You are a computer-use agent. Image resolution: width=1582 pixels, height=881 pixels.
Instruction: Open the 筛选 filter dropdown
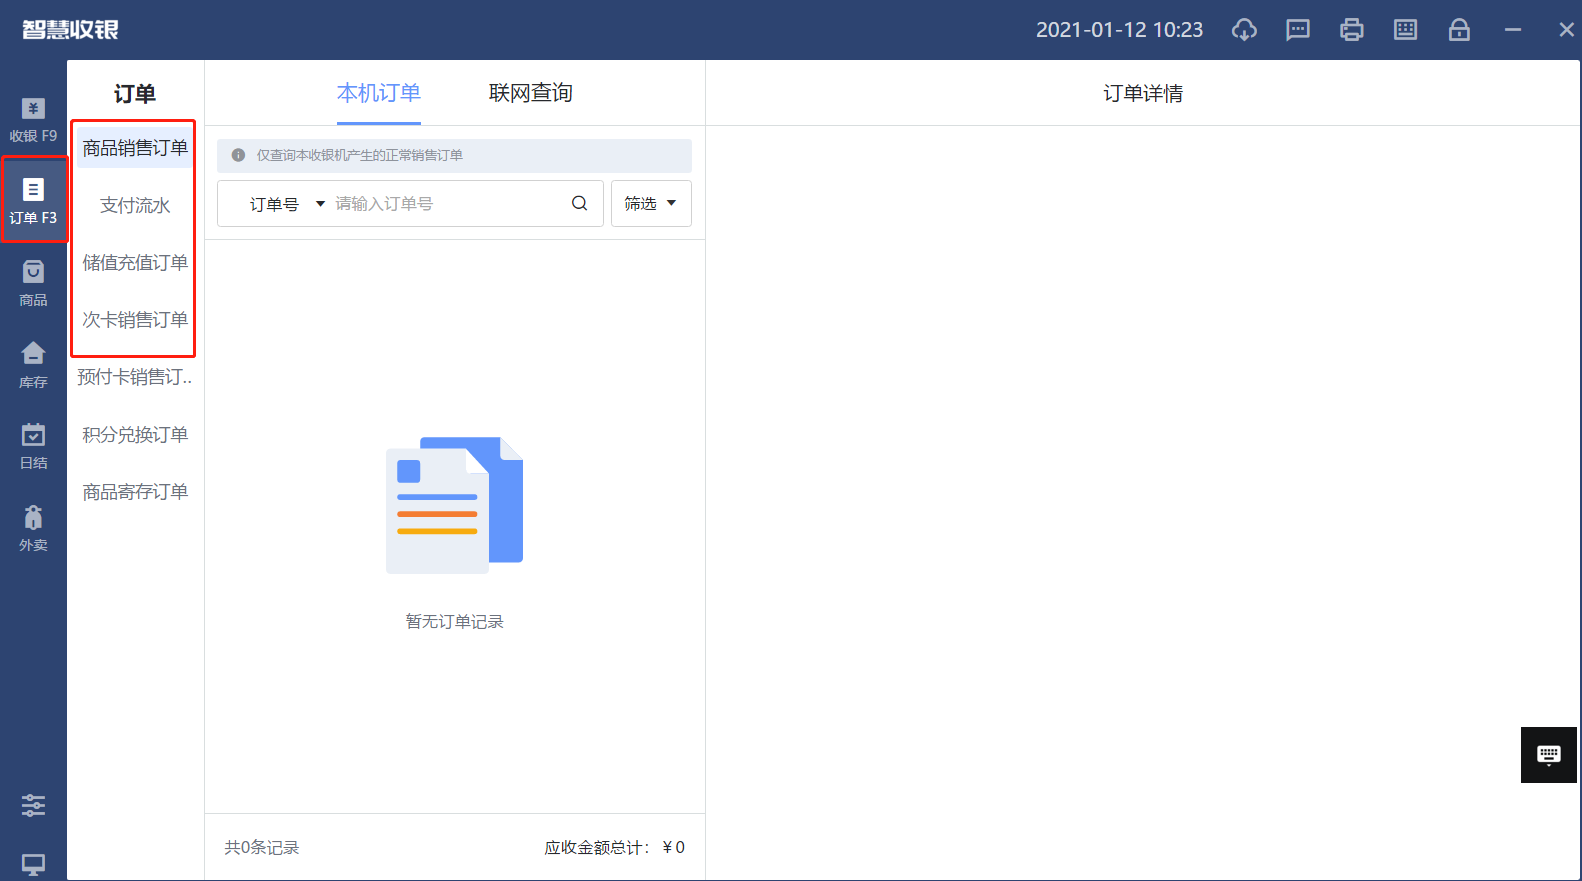pos(650,204)
